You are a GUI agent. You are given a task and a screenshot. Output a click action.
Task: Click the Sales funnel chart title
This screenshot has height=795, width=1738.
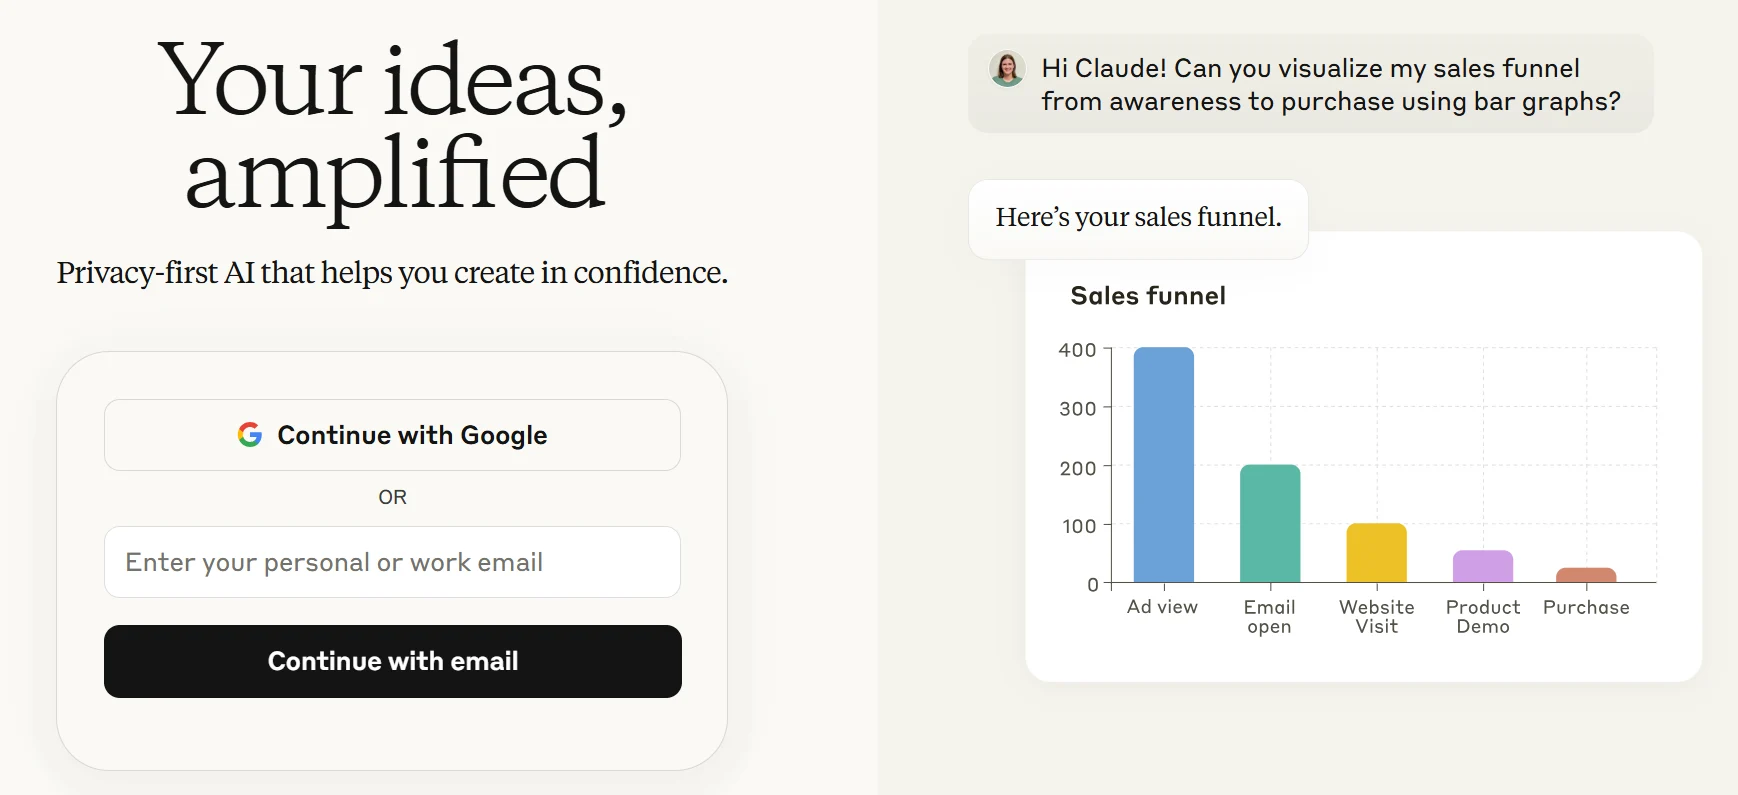1147,296
